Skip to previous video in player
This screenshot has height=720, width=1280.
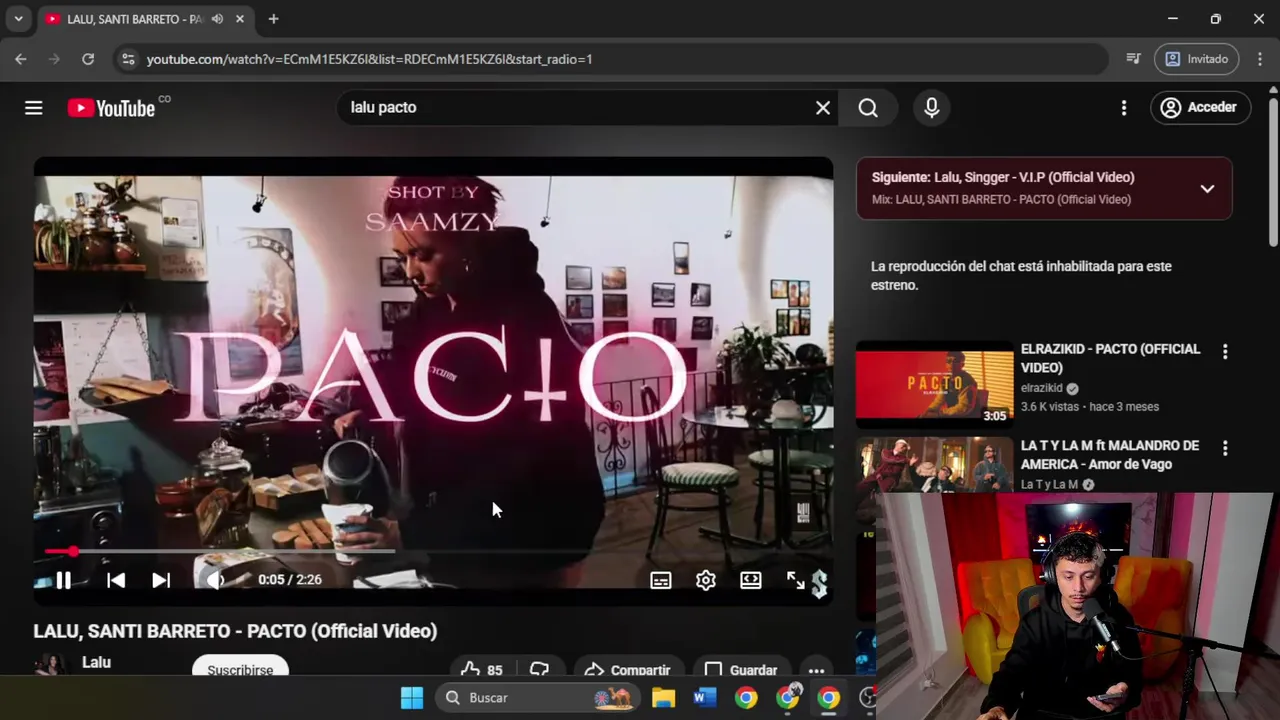(x=116, y=580)
